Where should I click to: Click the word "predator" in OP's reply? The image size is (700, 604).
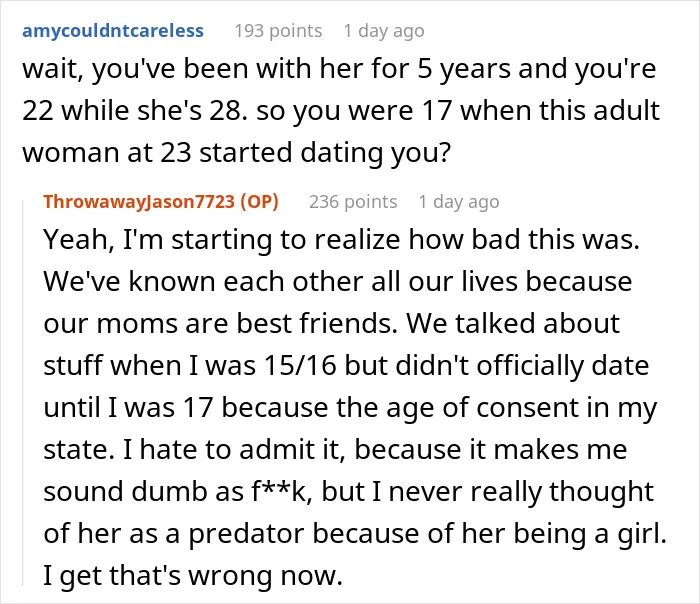point(247,534)
